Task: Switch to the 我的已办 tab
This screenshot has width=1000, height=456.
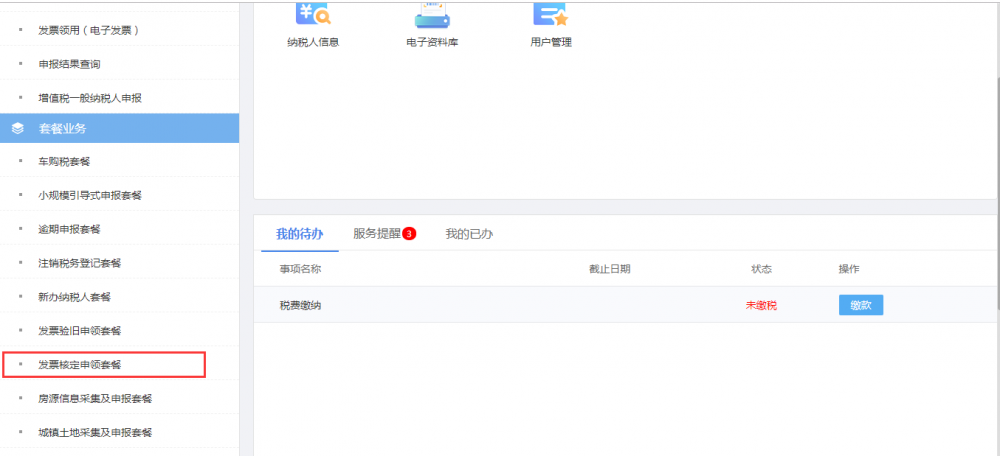Action: (469, 234)
